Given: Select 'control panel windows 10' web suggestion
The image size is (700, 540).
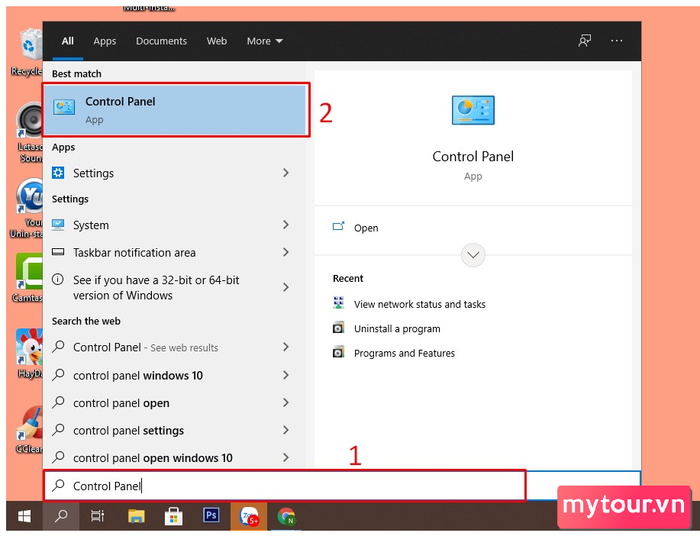Looking at the screenshot, I should (138, 375).
